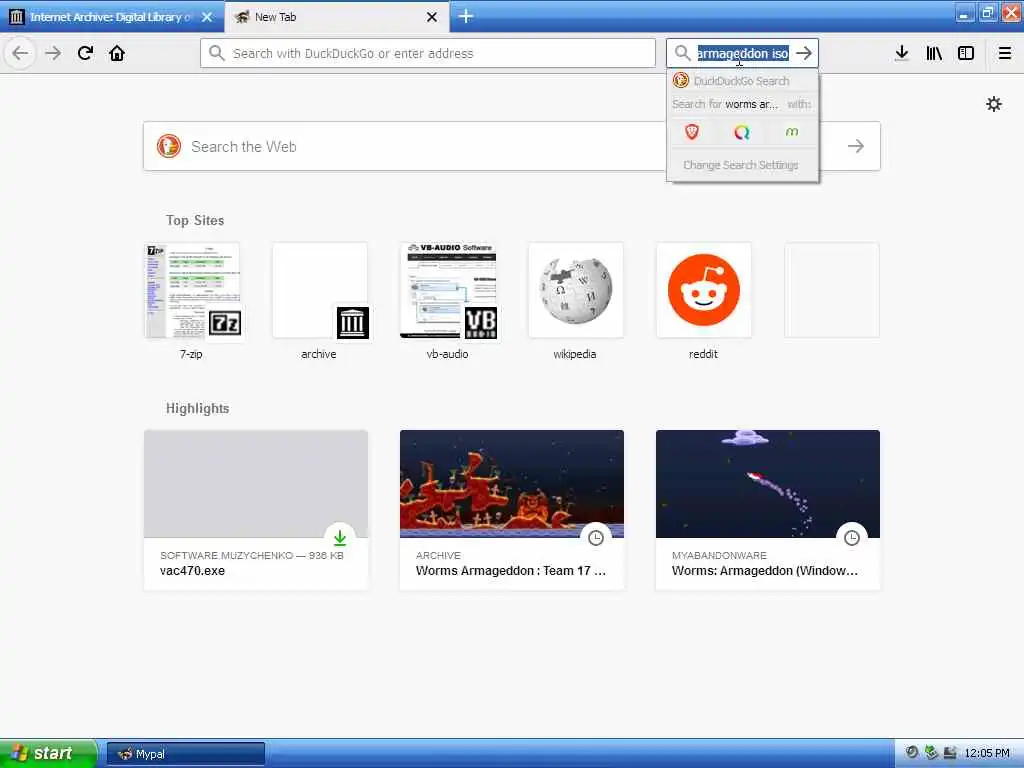1024x768 pixels.
Task: Open the Library bookshelf icon
Action: coord(934,53)
